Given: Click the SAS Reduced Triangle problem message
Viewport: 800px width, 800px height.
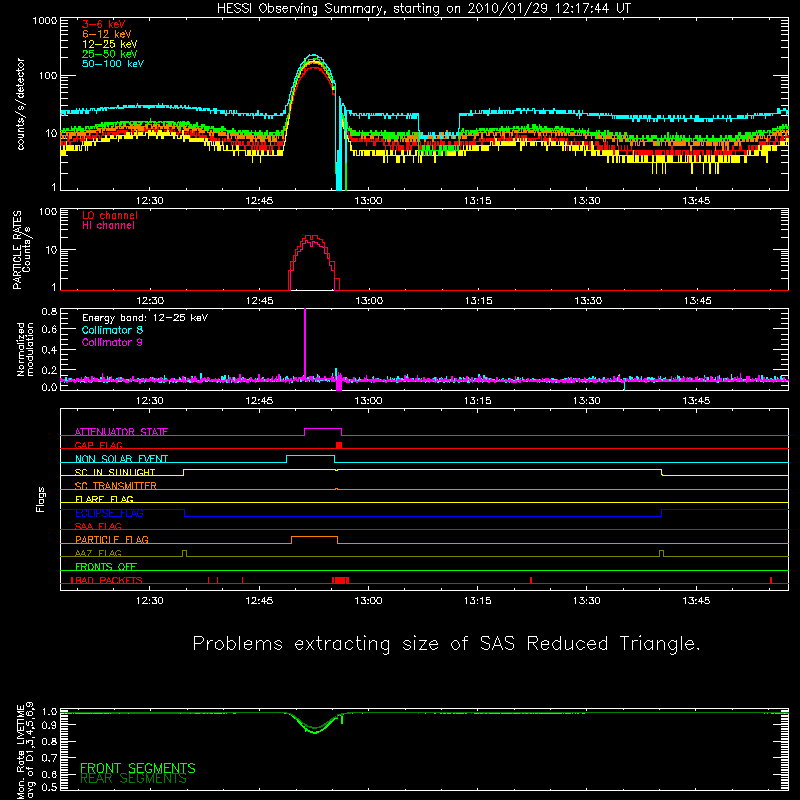Looking at the screenshot, I should coord(446,644).
